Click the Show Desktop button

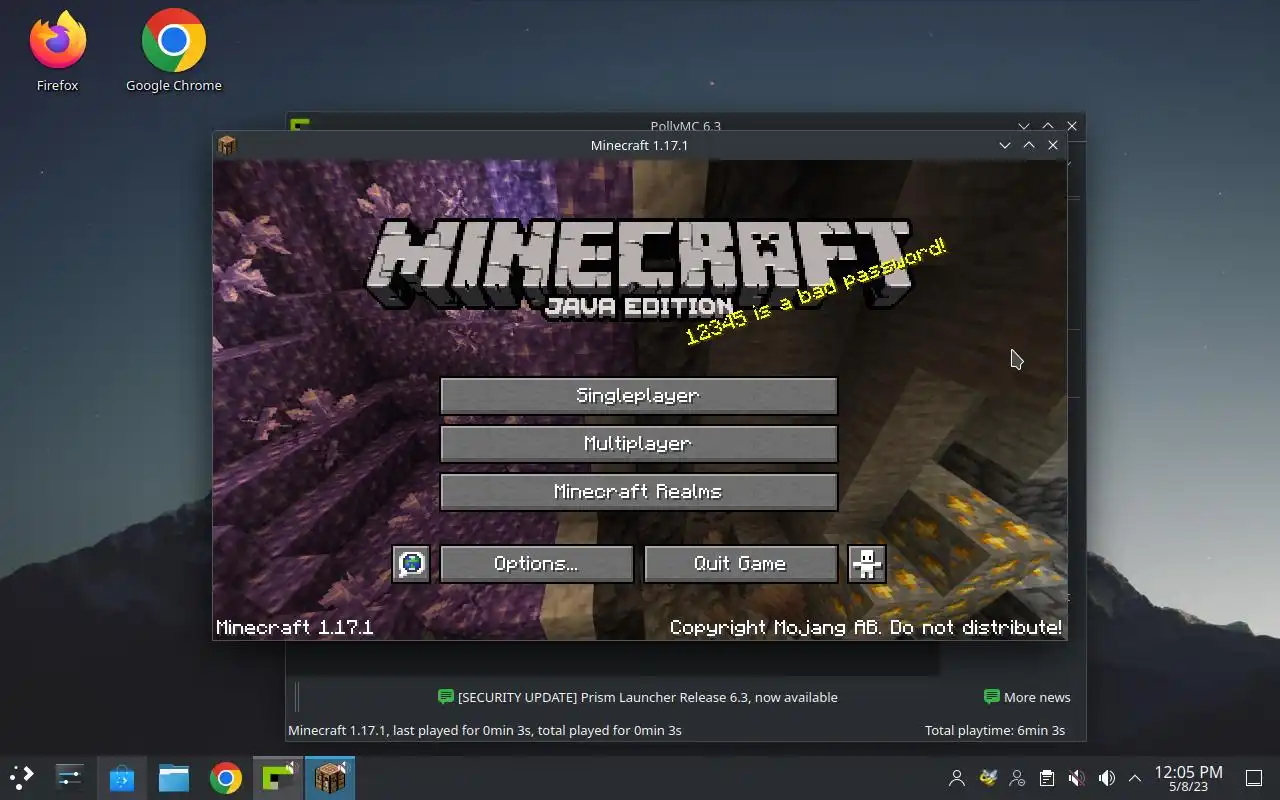(1253, 777)
